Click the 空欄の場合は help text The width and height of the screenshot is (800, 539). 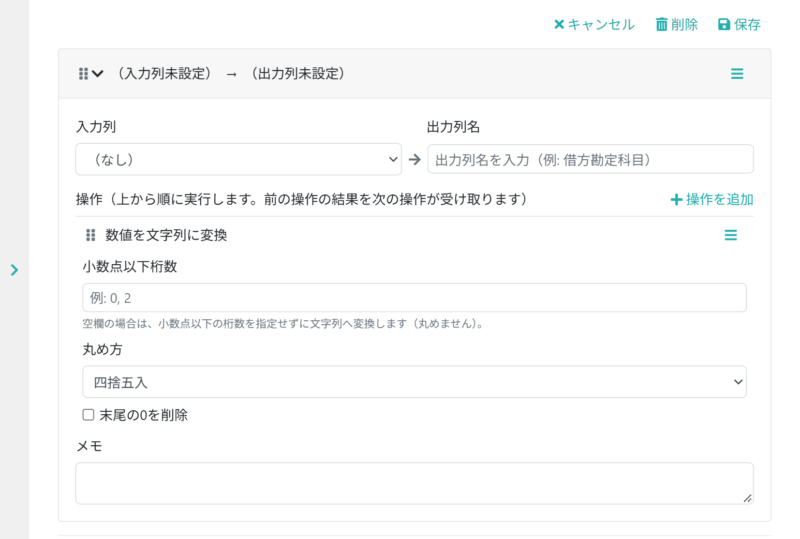(283, 324)
